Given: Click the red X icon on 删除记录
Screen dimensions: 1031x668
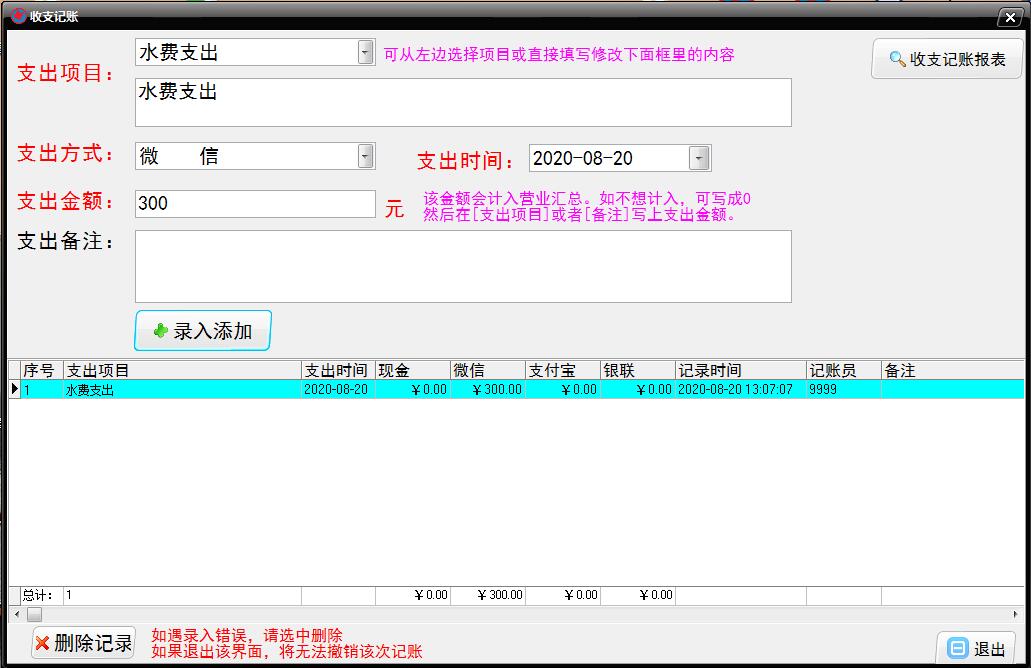Looking at the screenshot, I should coord(42,643).
